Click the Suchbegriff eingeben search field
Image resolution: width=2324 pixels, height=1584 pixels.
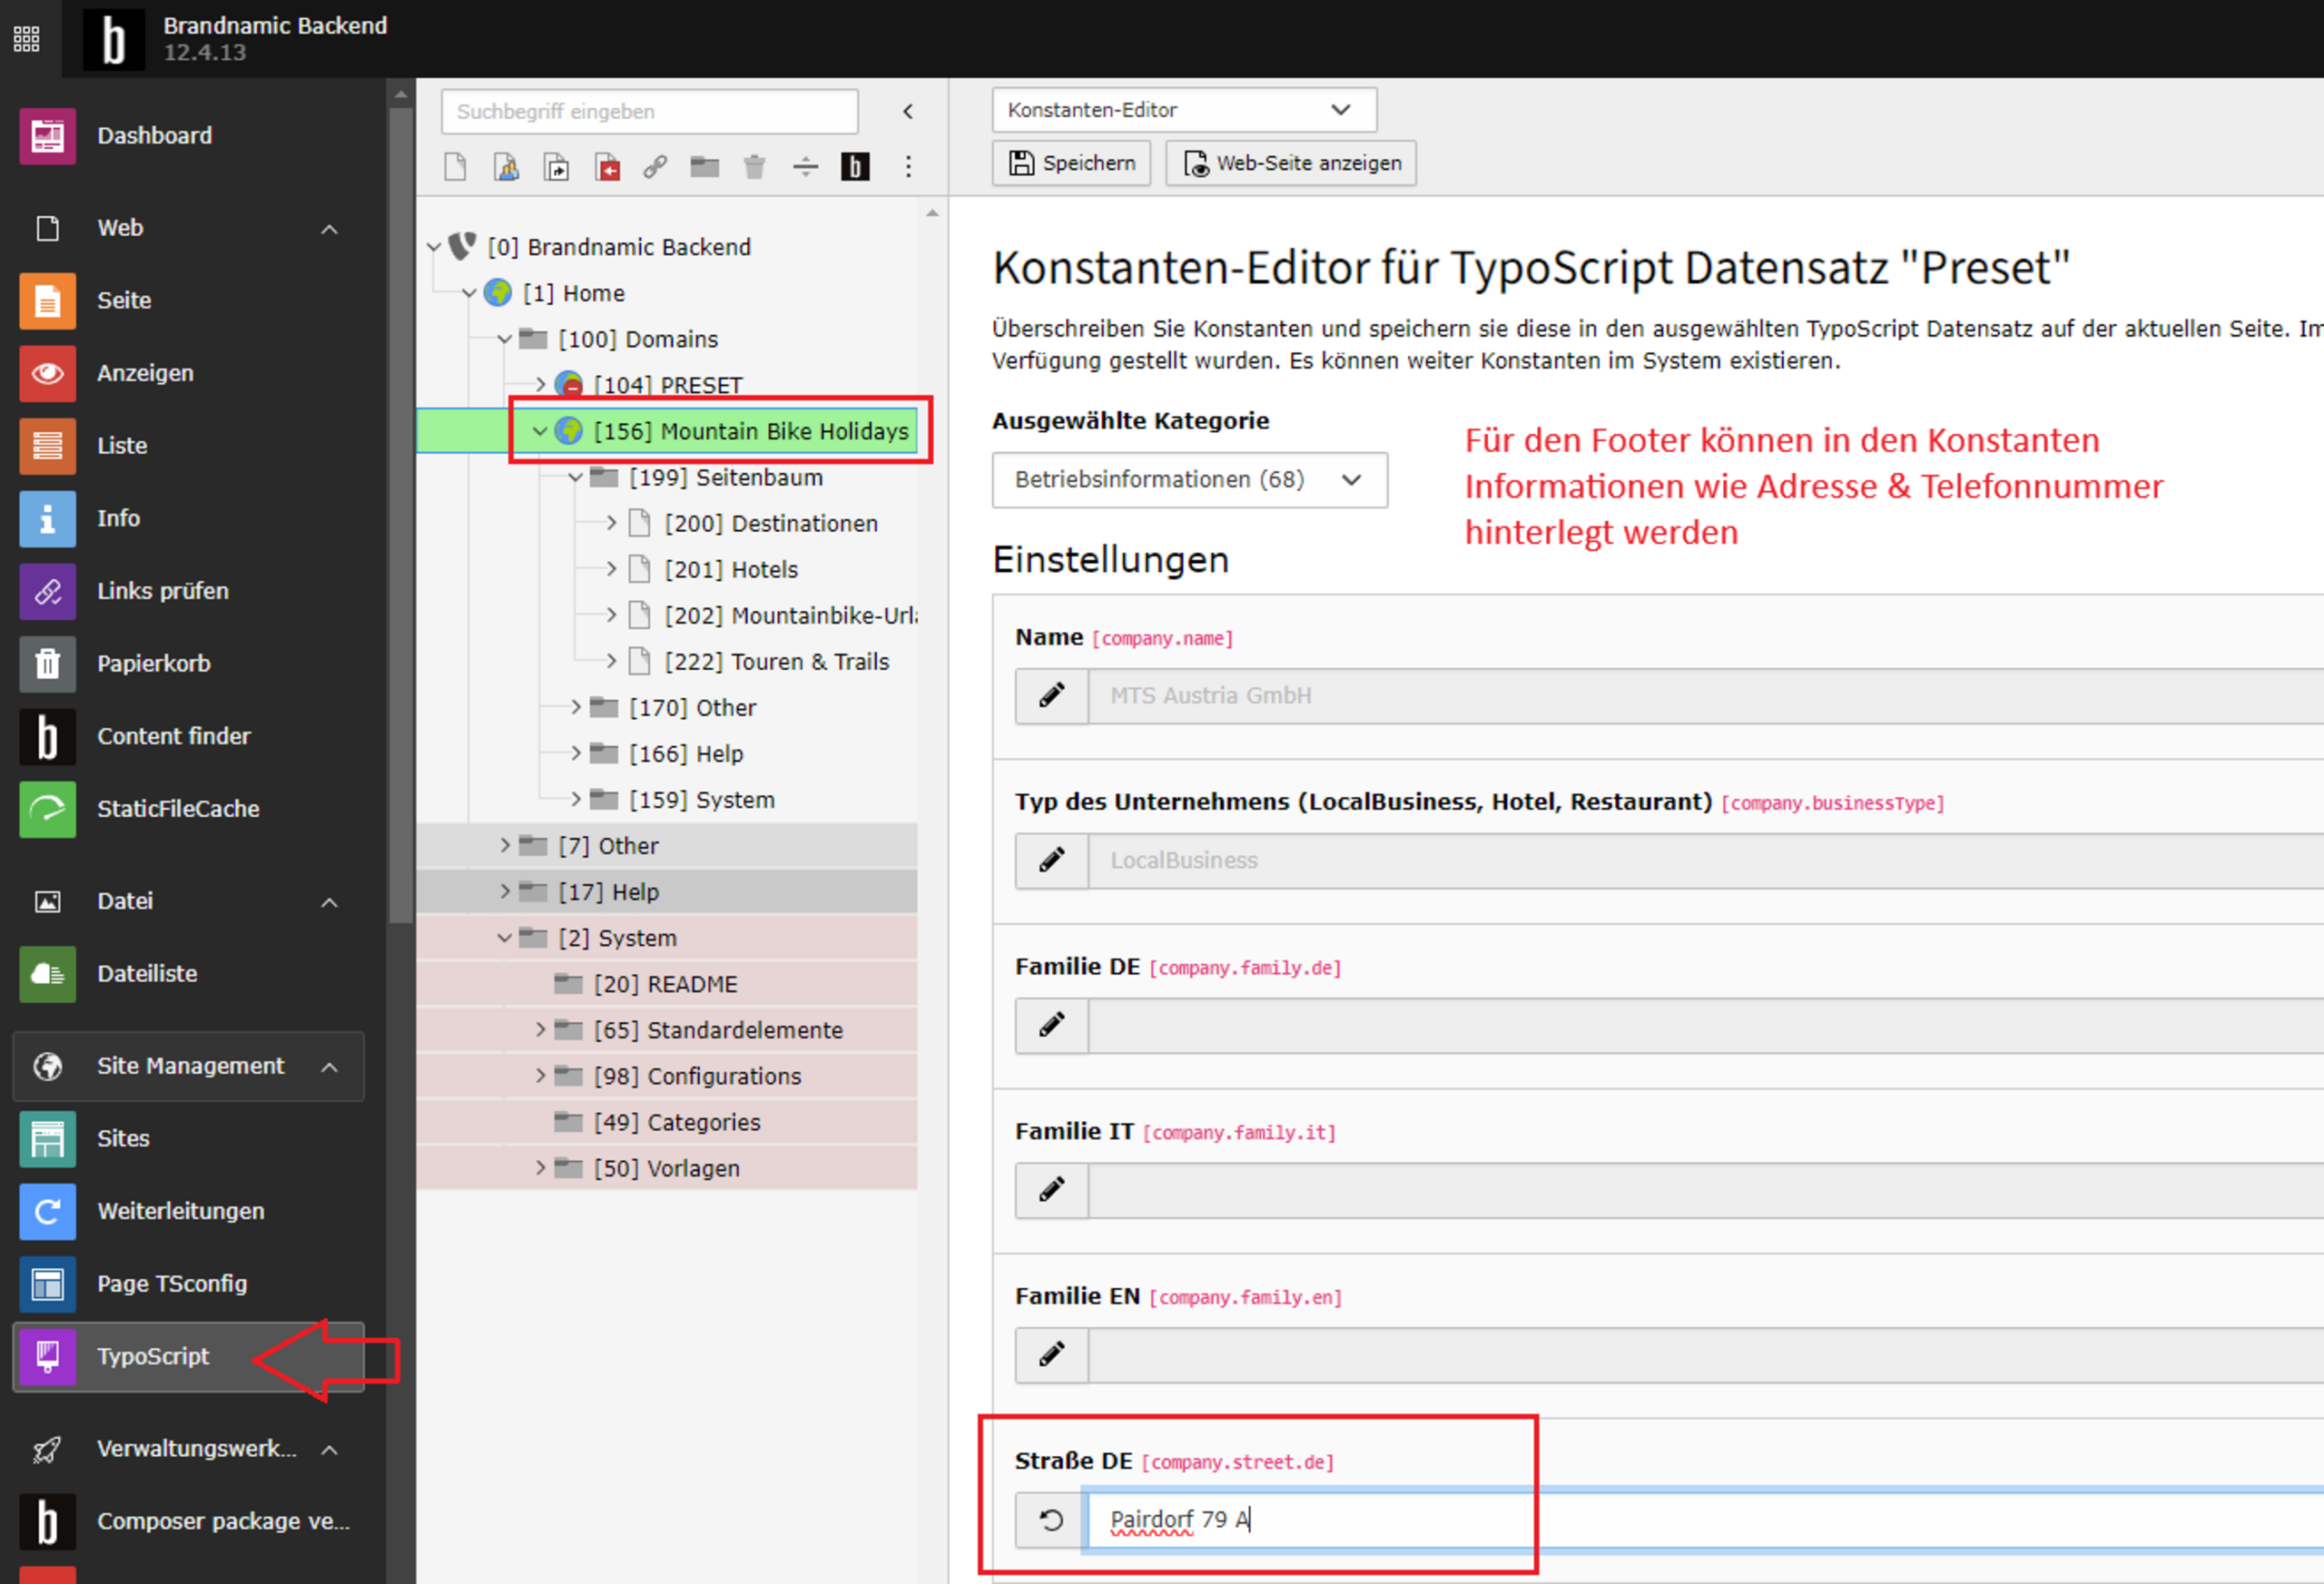coord(649,111)
